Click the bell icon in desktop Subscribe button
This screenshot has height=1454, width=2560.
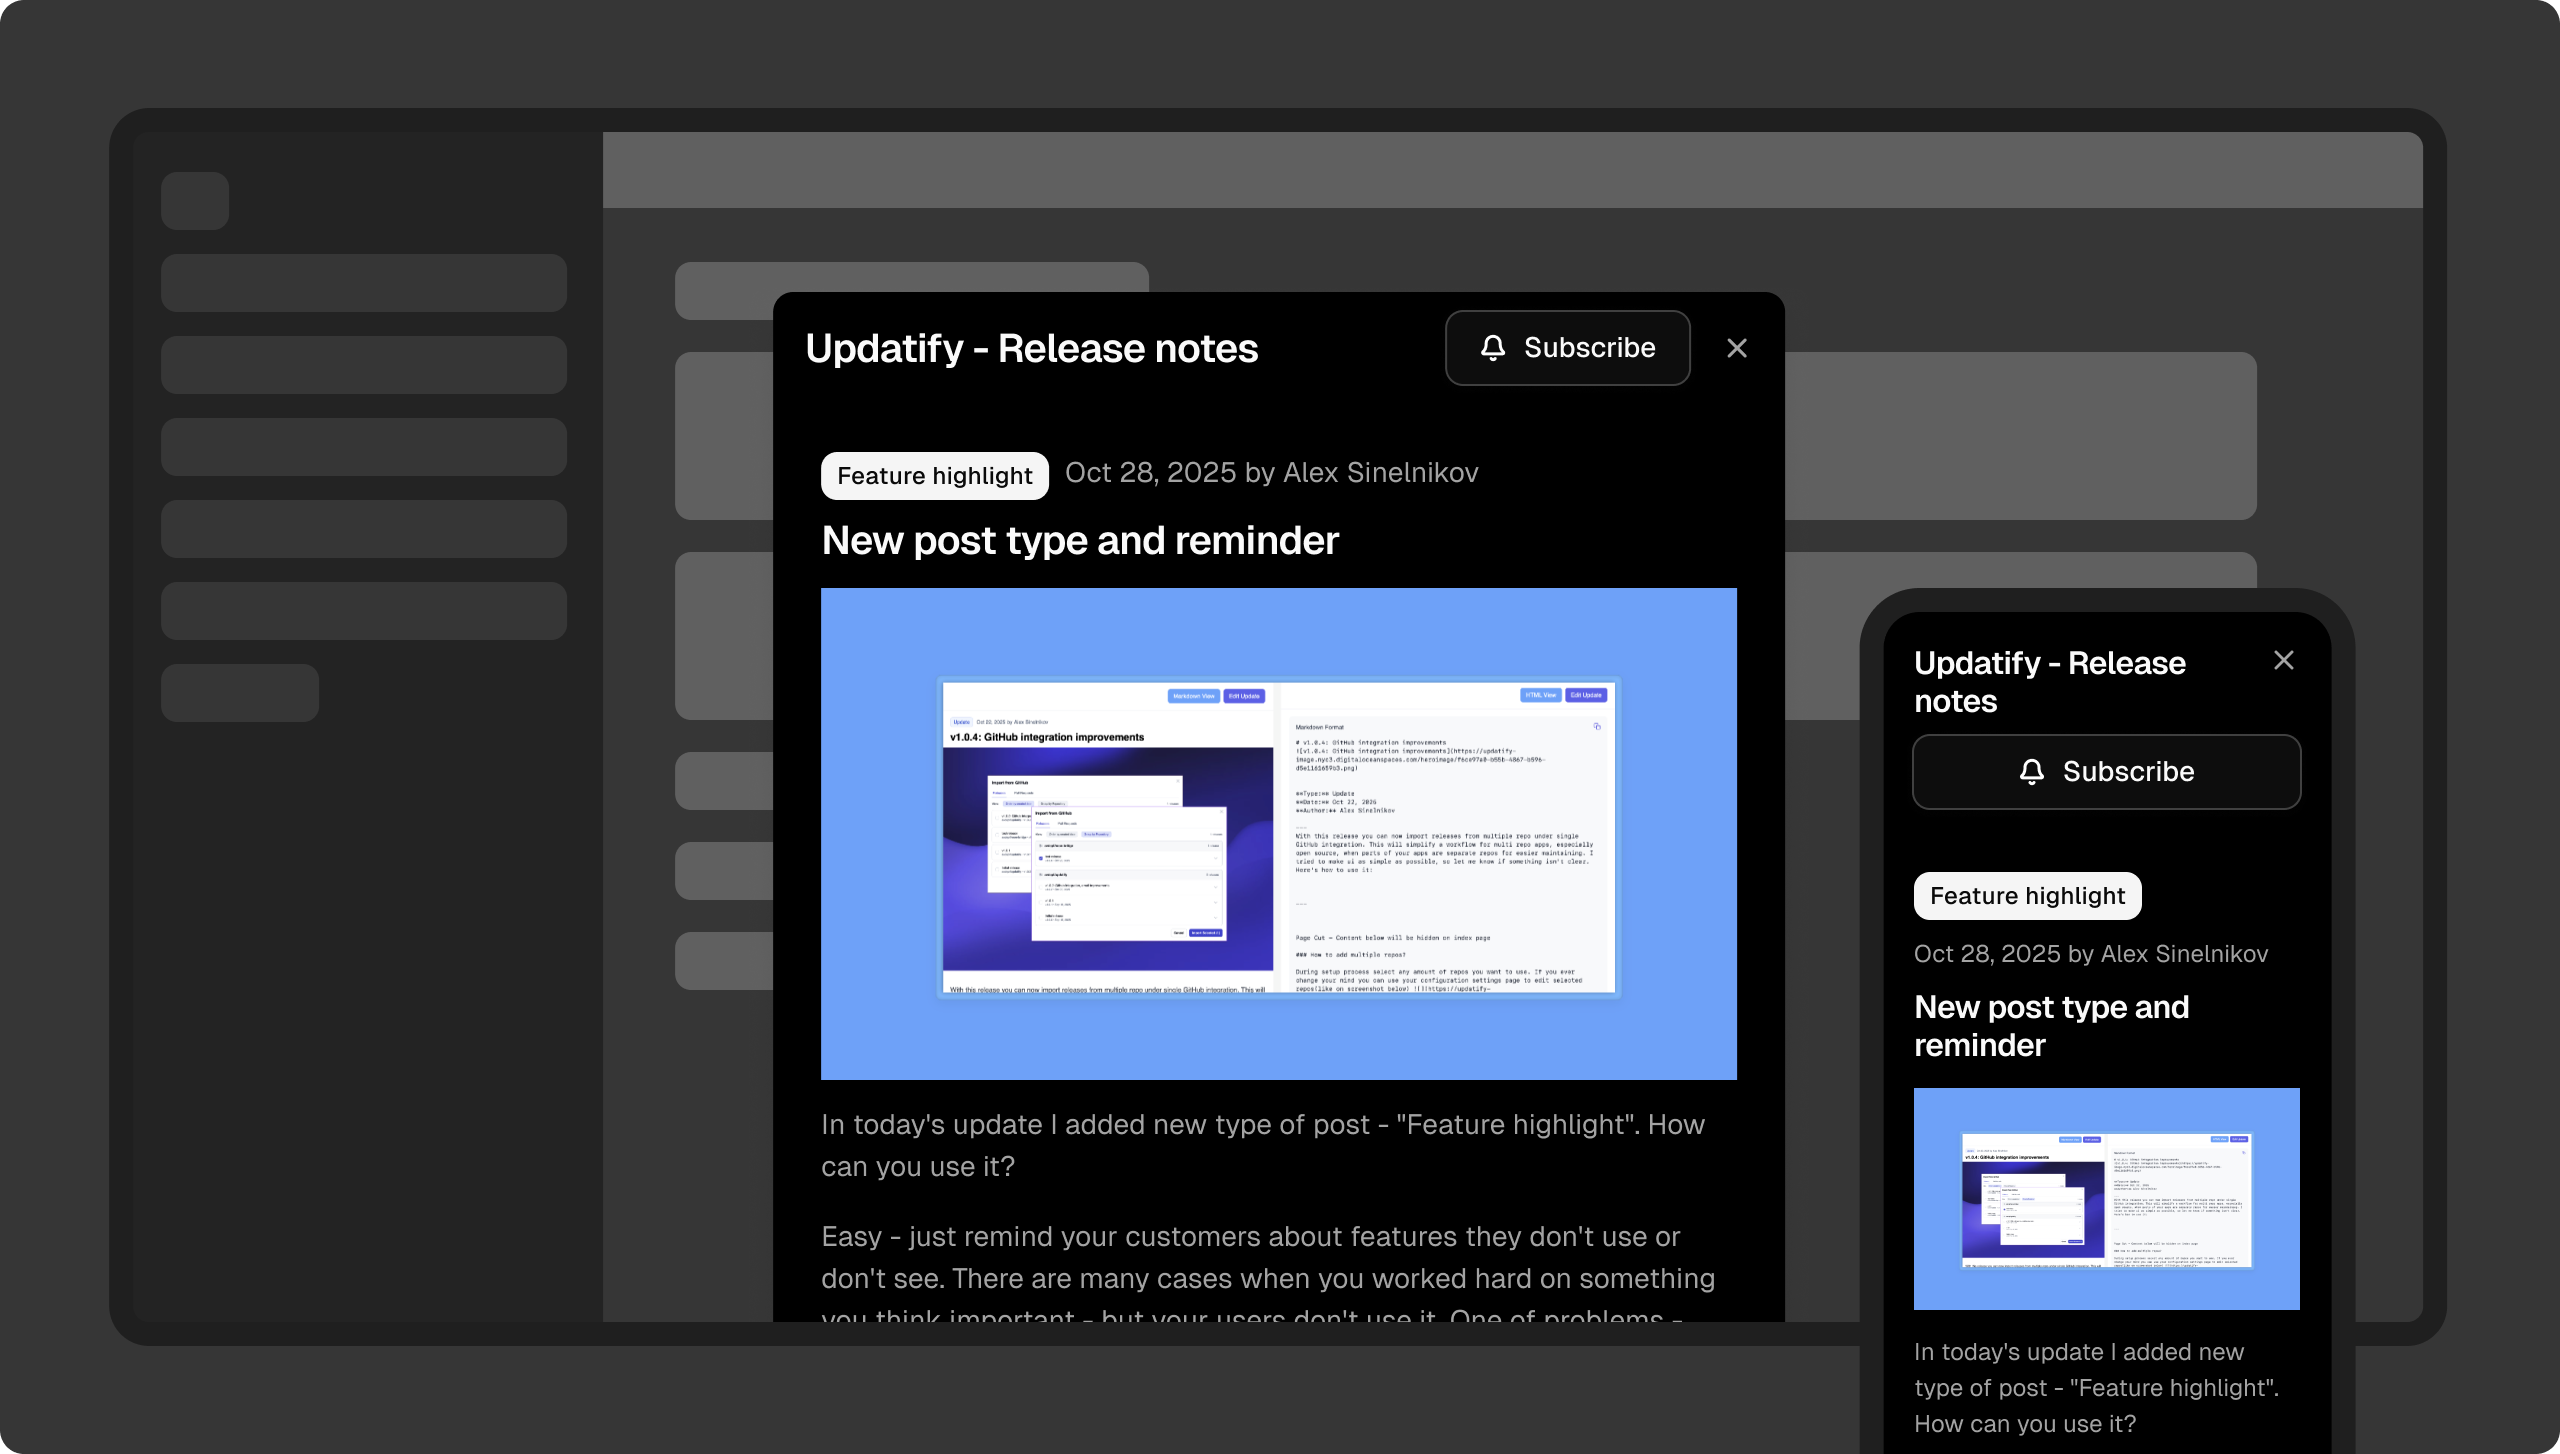[1492, 348]
